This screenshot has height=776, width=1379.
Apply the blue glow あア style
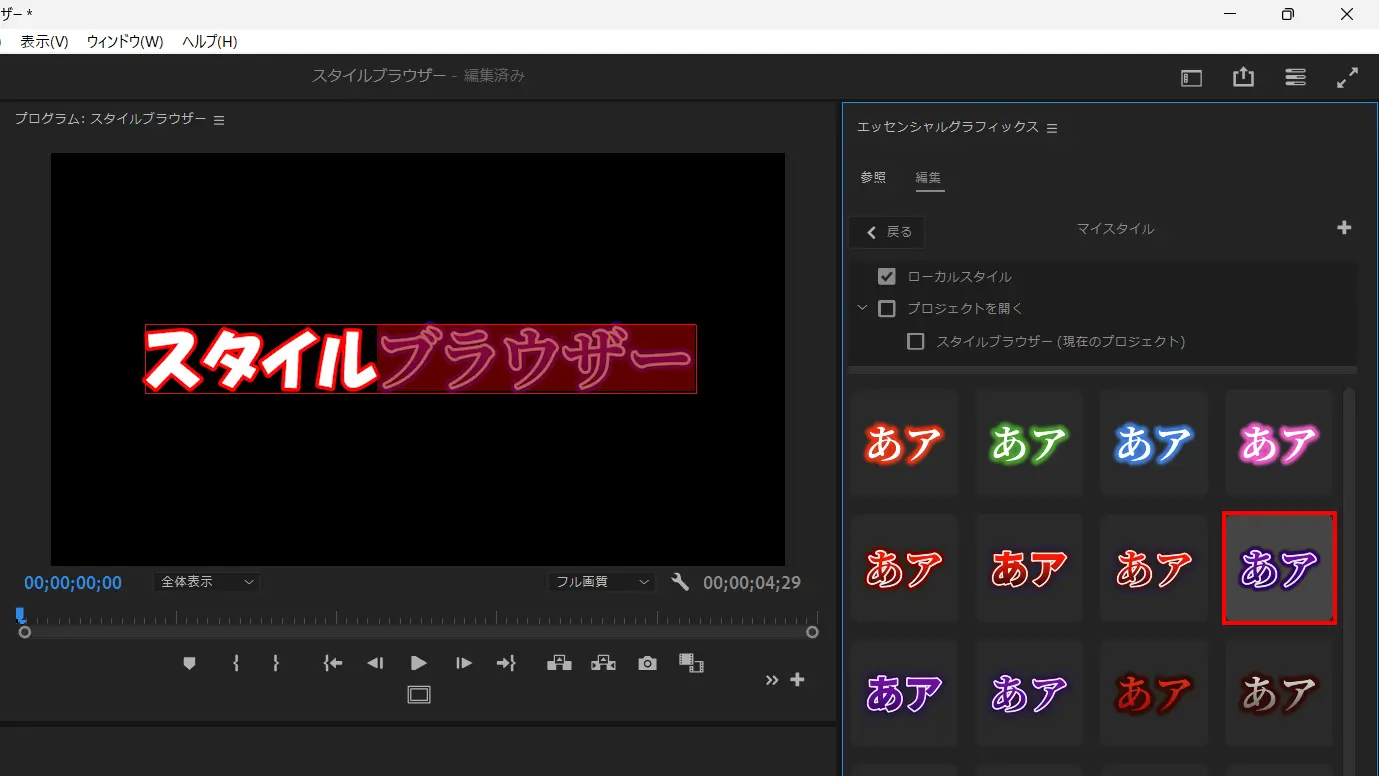click(x=1154, y=443)
